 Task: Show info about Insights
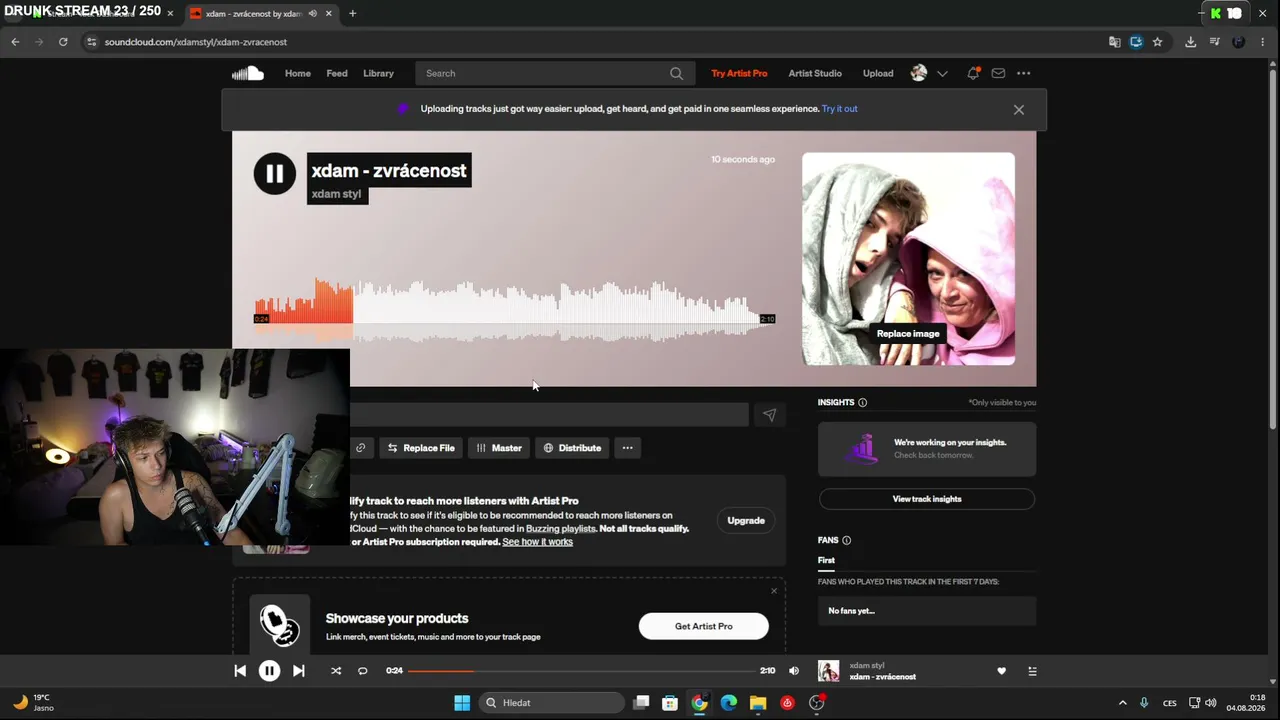click(x=862, y=403)
